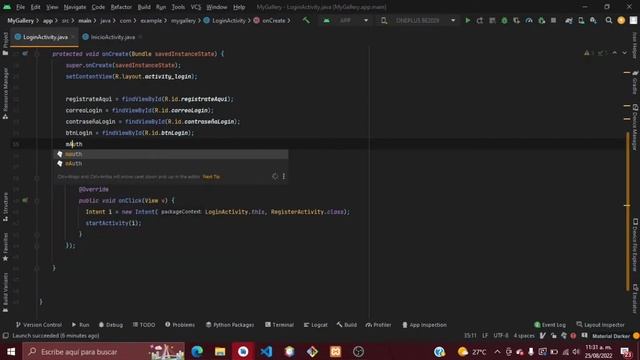
Task: Close the LoginActivity.java tab
Action: point(73,37)
